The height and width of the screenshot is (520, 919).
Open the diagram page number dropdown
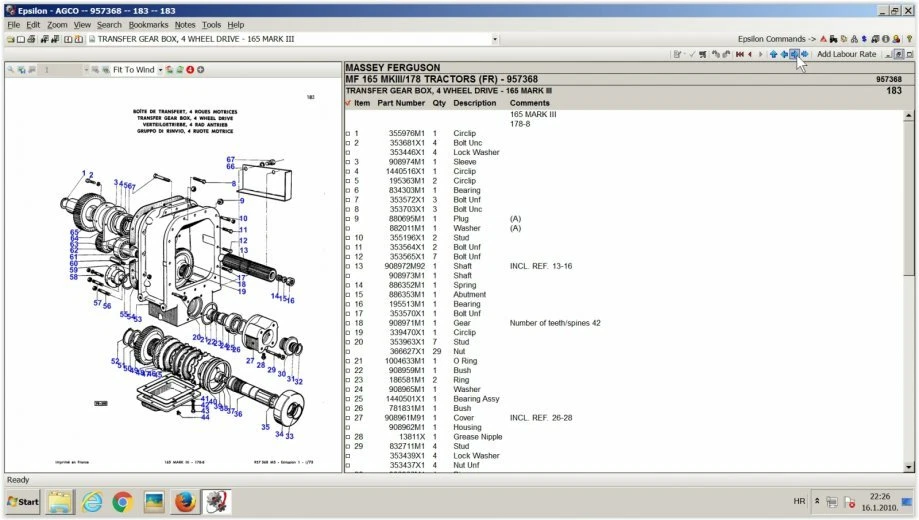pyautogui.click(x=86, y=70)
